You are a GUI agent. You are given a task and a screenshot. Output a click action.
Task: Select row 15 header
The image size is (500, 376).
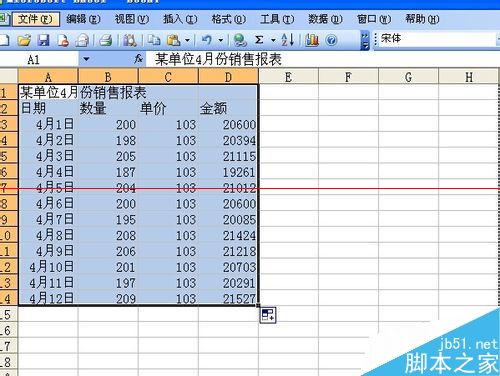pyautogui.click(x=9, y=314)
